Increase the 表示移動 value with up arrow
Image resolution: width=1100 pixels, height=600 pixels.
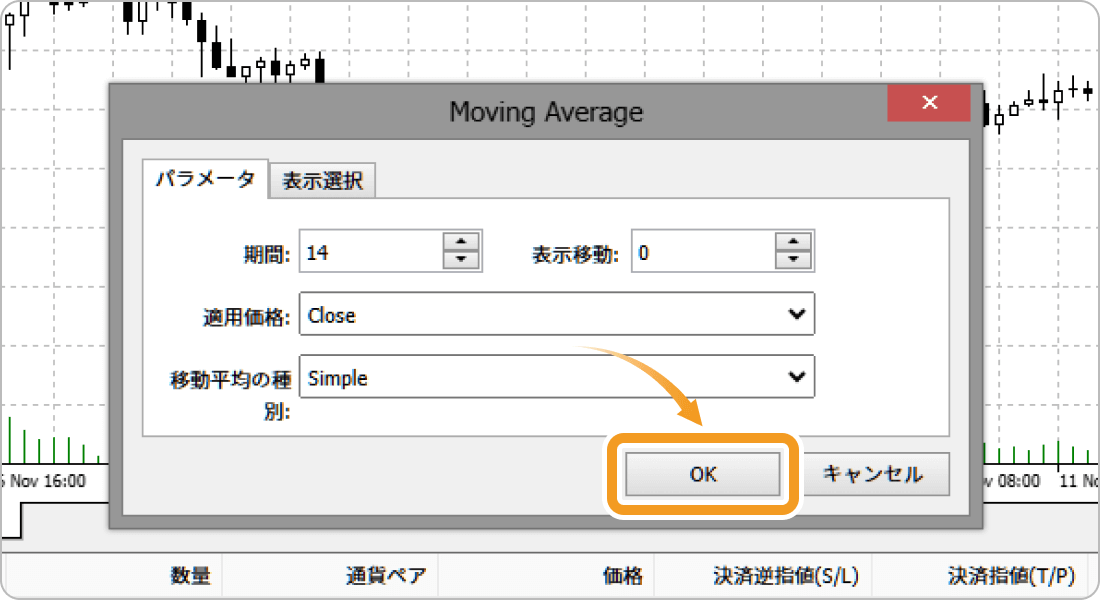pyautogui.click(x=793, y=242)
